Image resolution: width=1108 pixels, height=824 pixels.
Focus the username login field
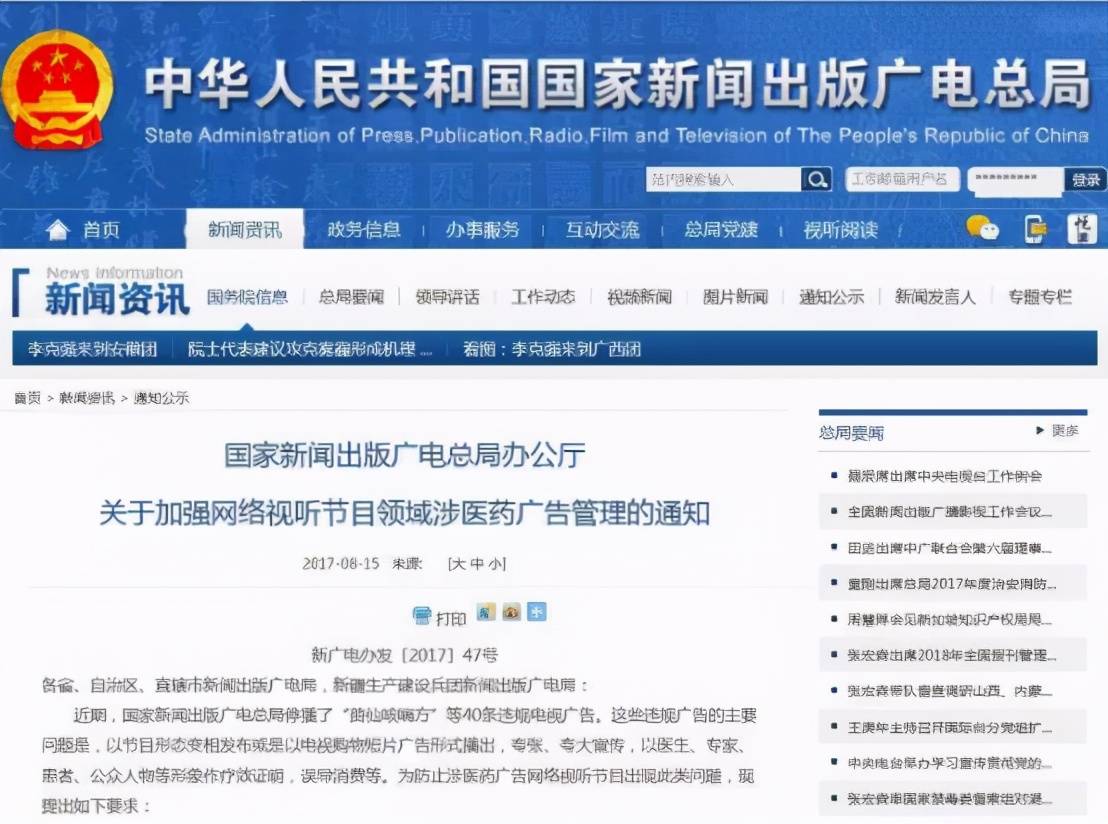click(902, 179)
